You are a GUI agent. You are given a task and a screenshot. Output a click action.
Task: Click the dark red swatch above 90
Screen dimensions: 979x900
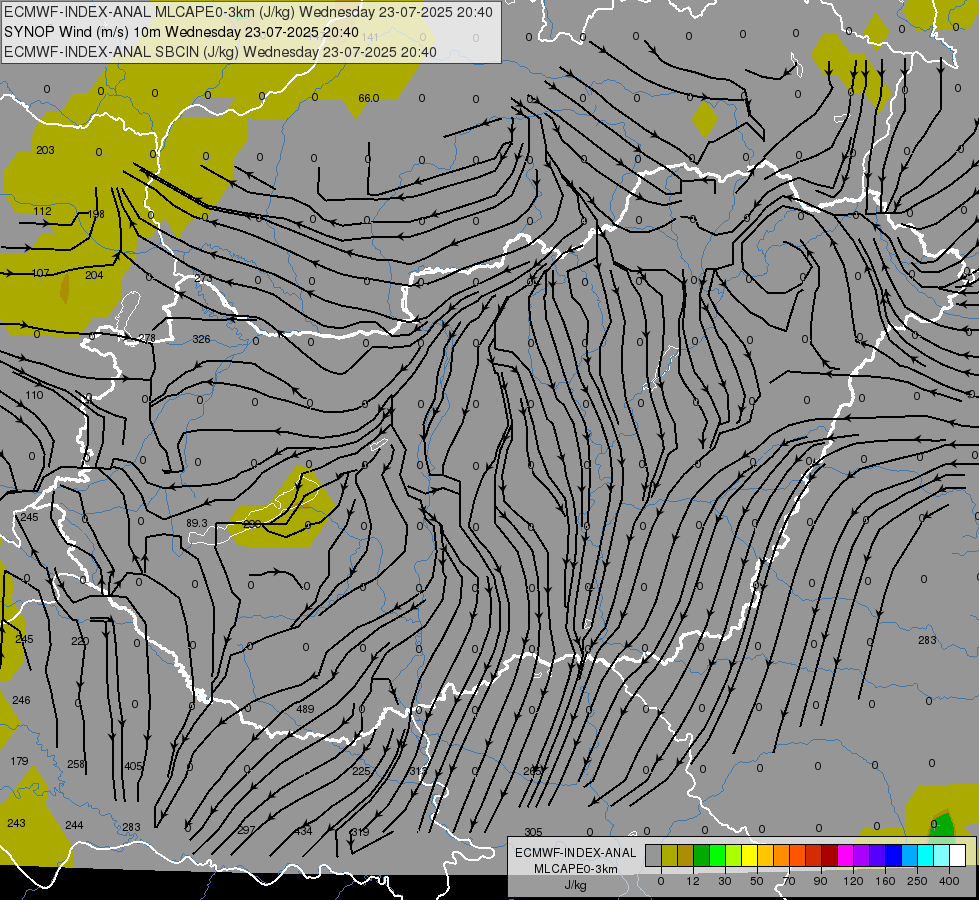tap(829, 855)
